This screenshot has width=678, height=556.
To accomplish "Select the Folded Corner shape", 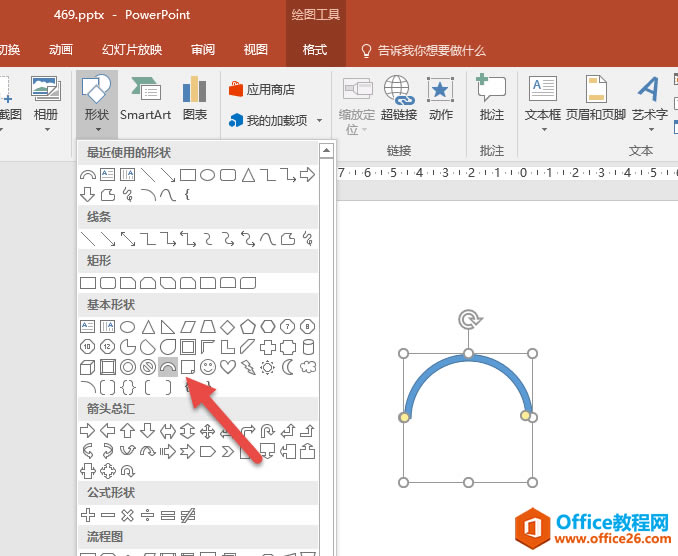I will [x=188, y=367].
